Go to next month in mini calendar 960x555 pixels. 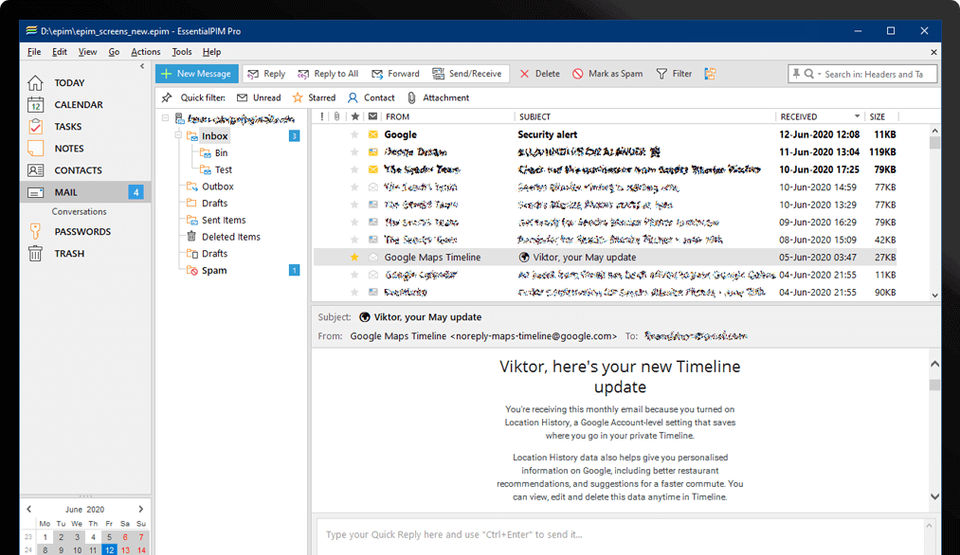point(141,509)
